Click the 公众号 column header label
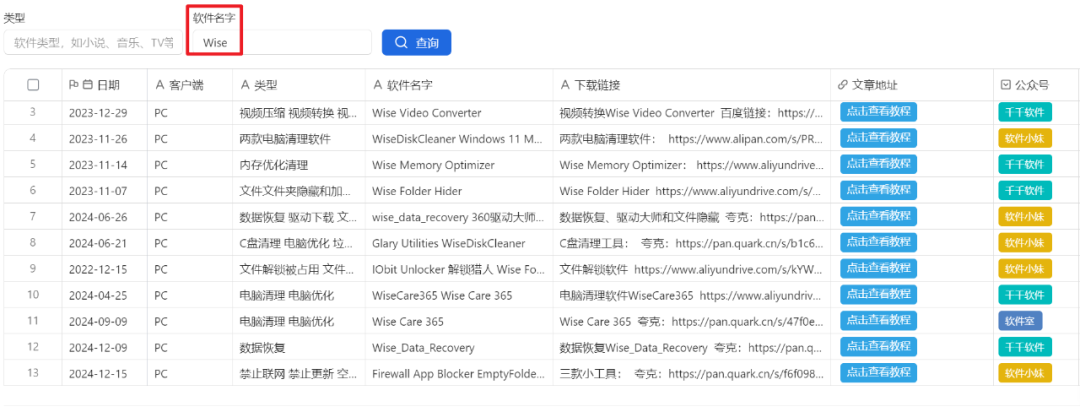Image resolution: width=1080 pixels, height=412 pixels. tap(1032, 85)
